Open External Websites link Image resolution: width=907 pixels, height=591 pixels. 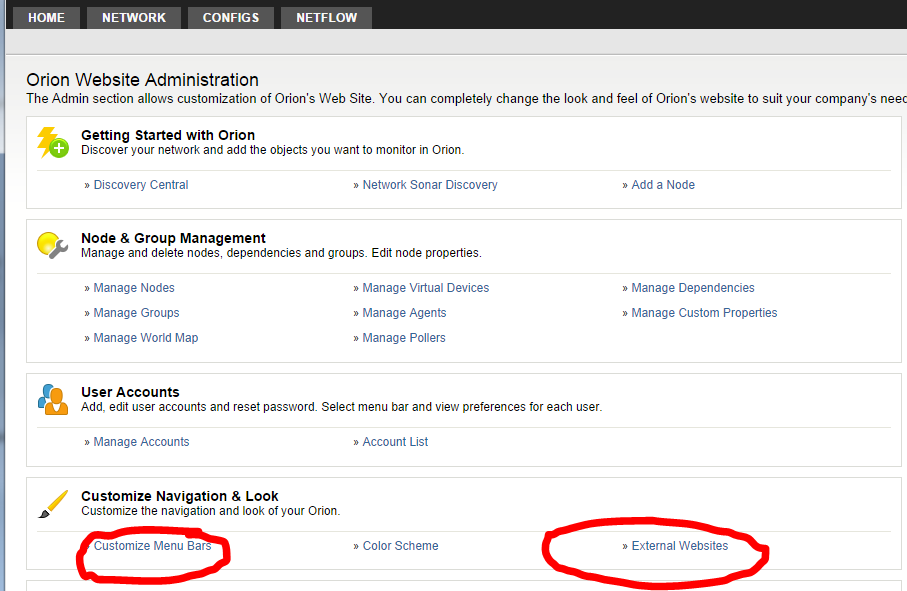tap(680, 545)
